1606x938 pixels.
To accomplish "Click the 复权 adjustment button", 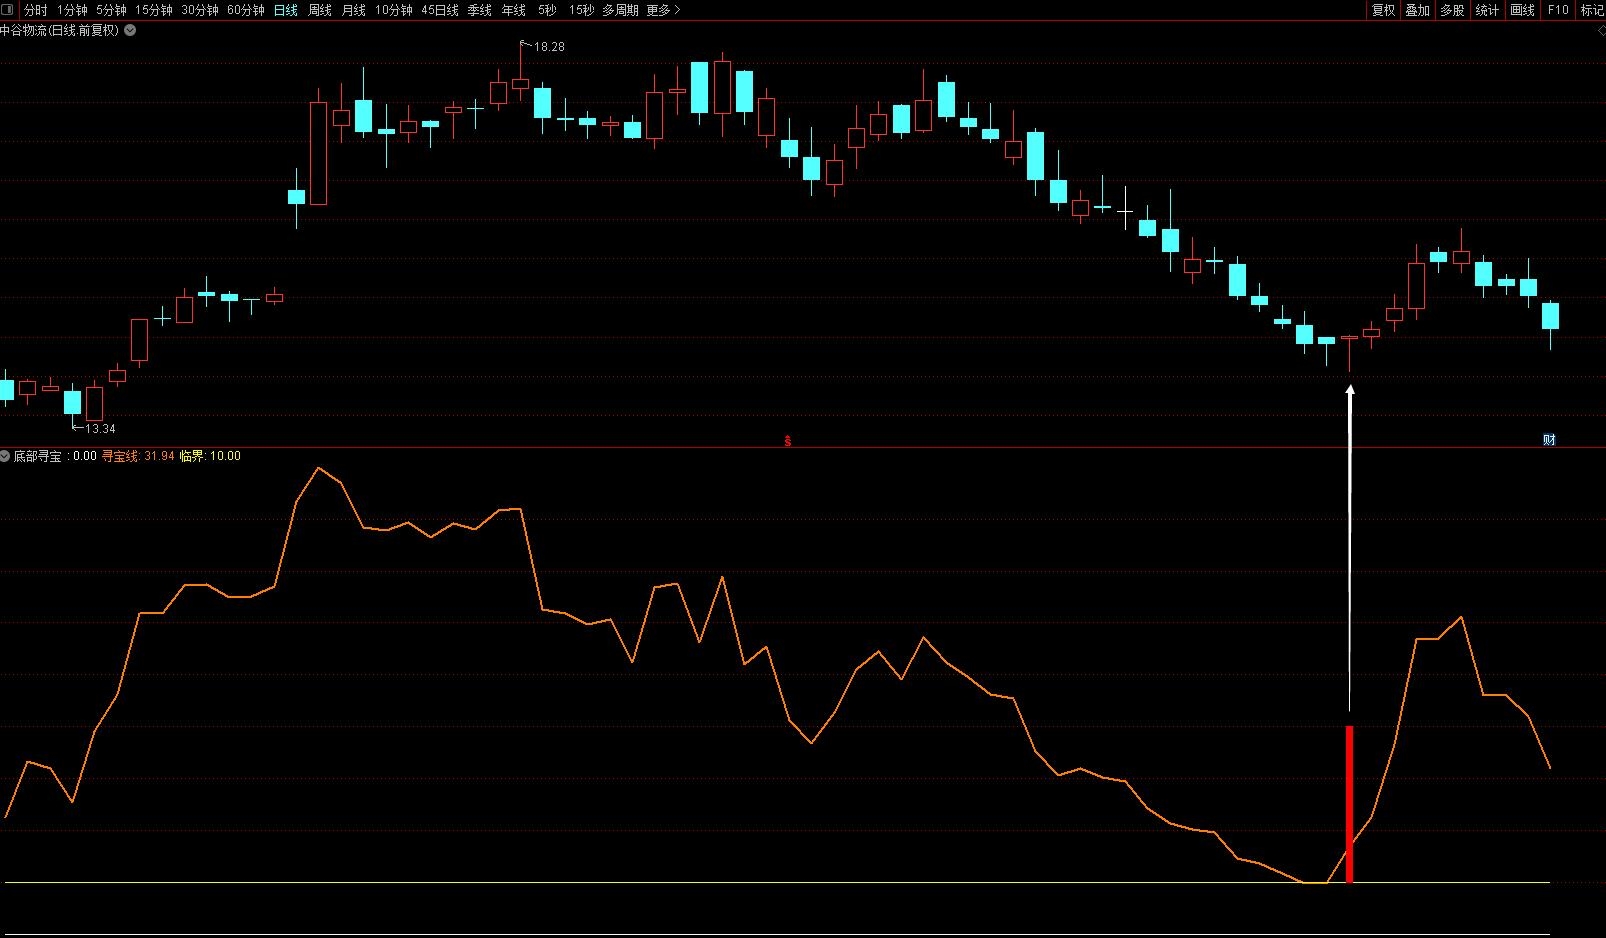I will pos(1383,10).
